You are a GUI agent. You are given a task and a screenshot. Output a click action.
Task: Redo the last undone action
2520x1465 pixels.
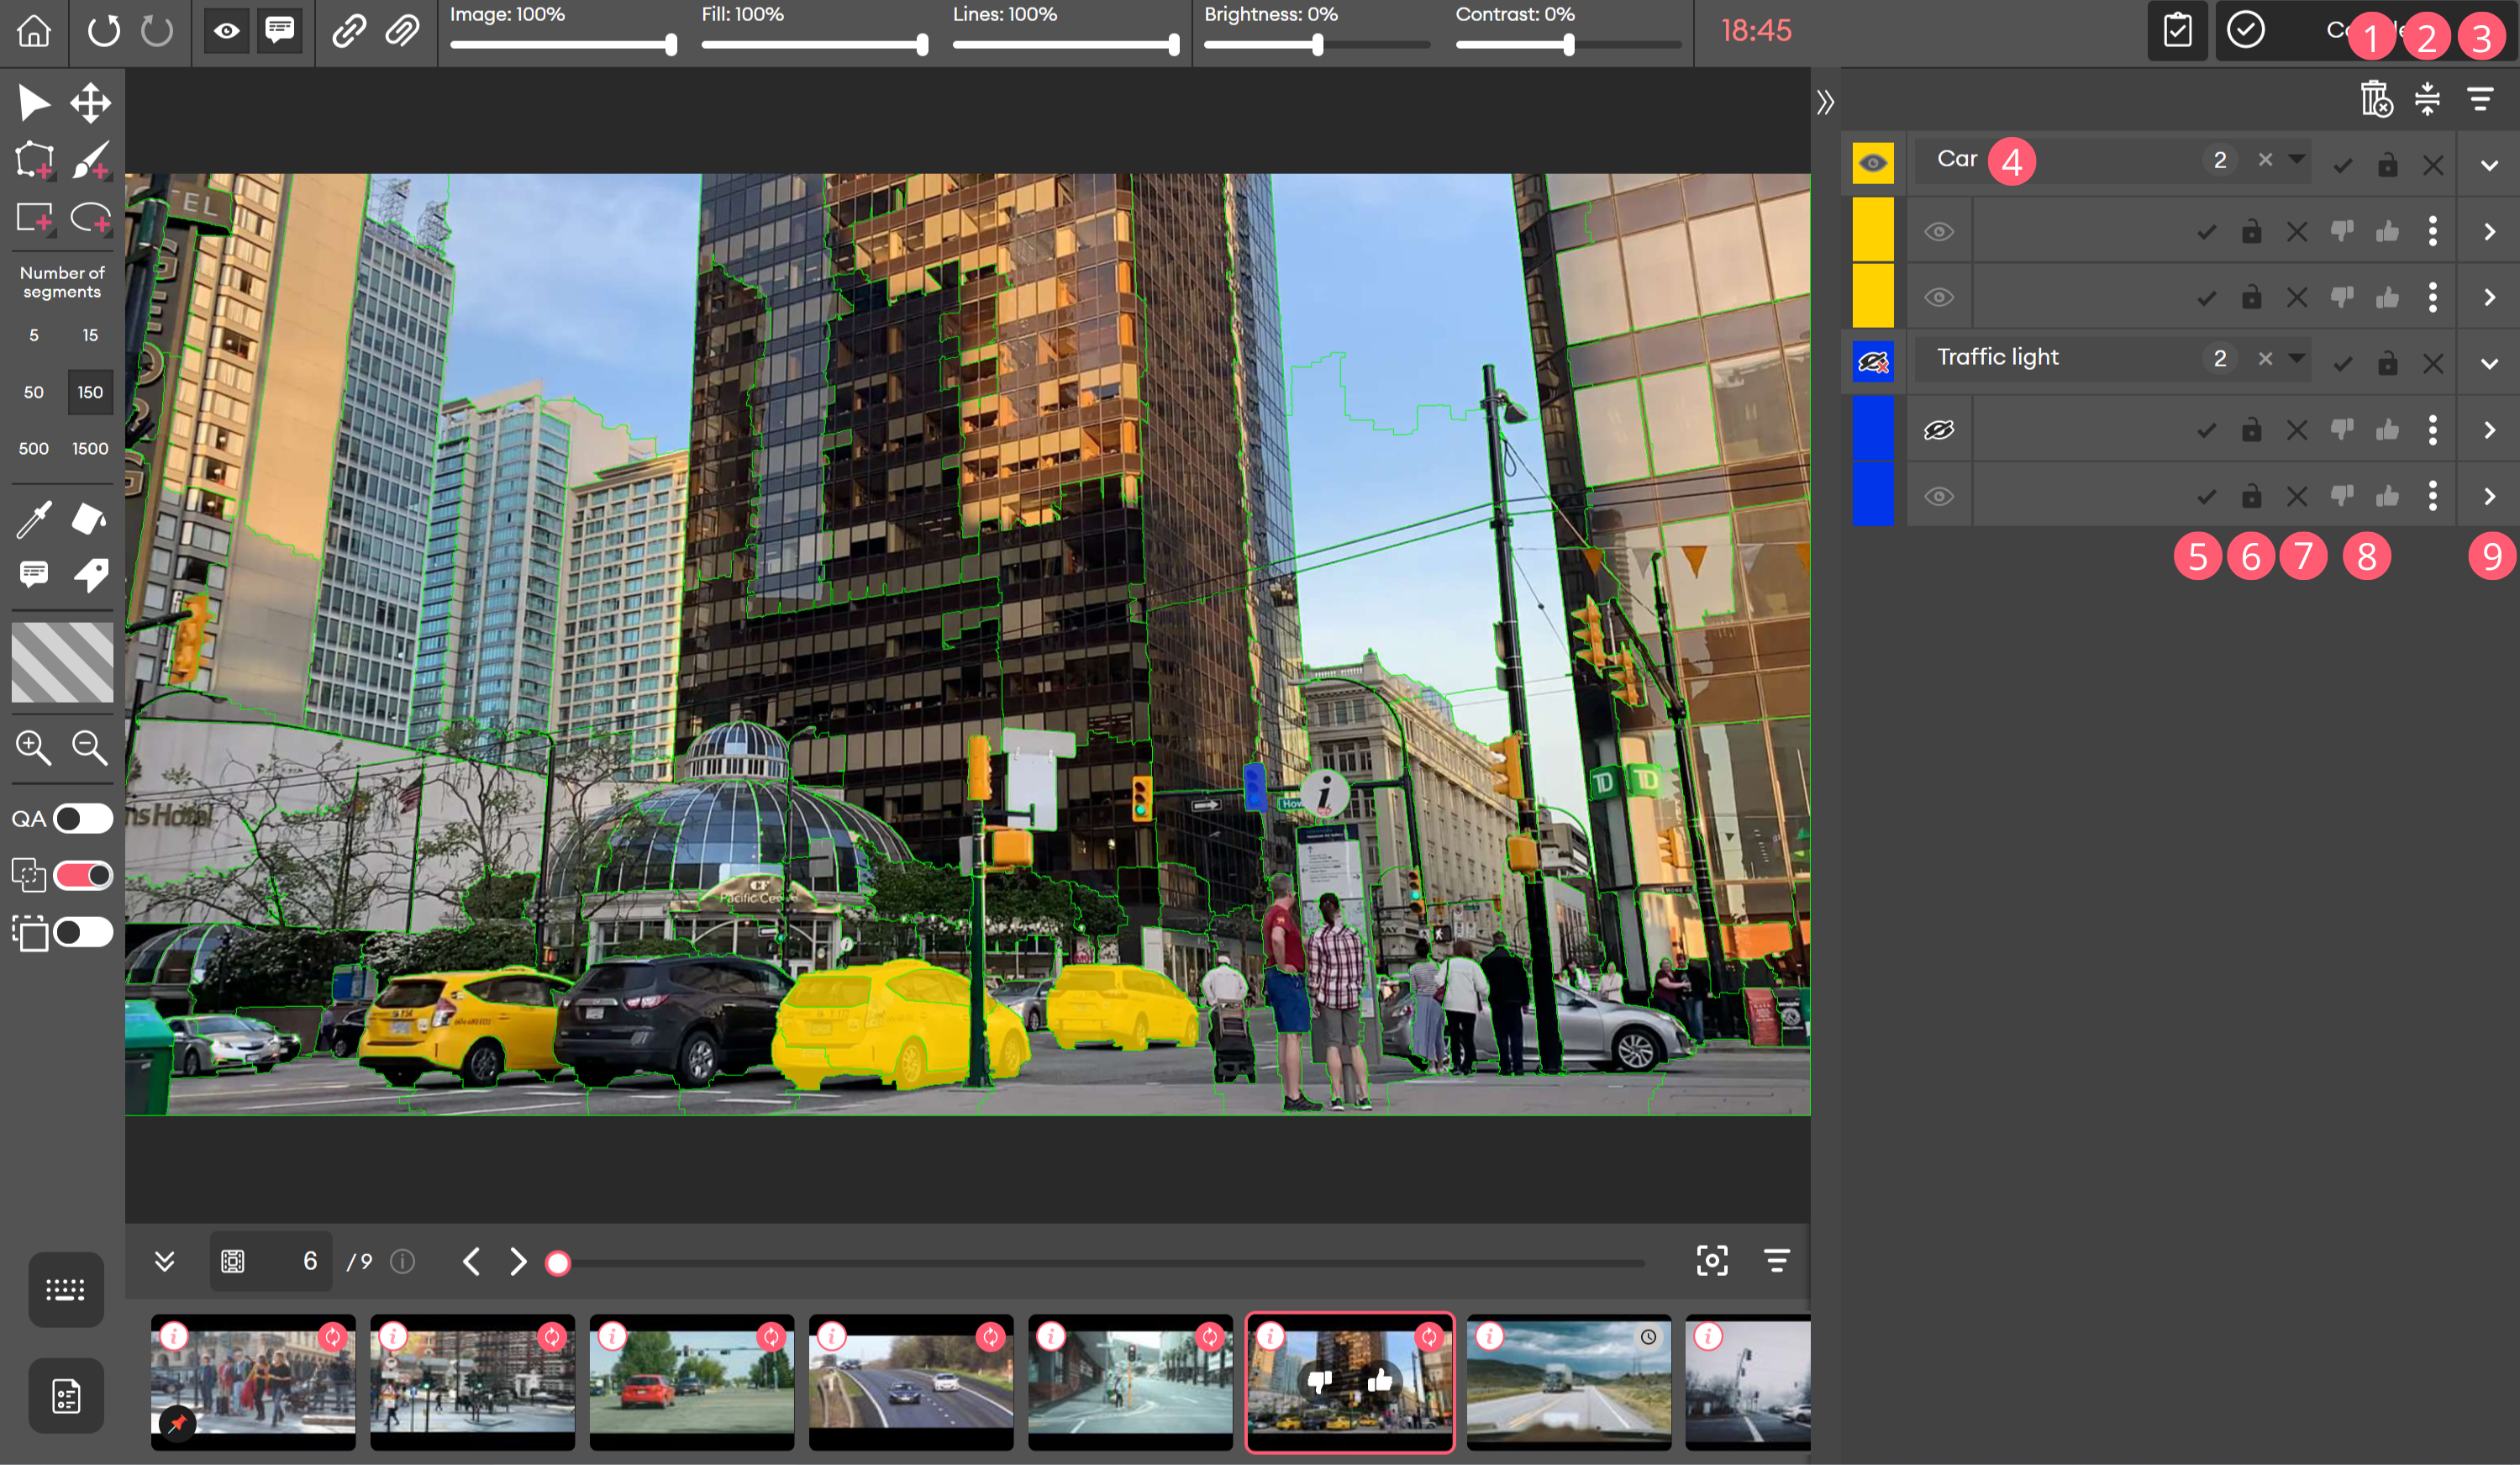157,31
